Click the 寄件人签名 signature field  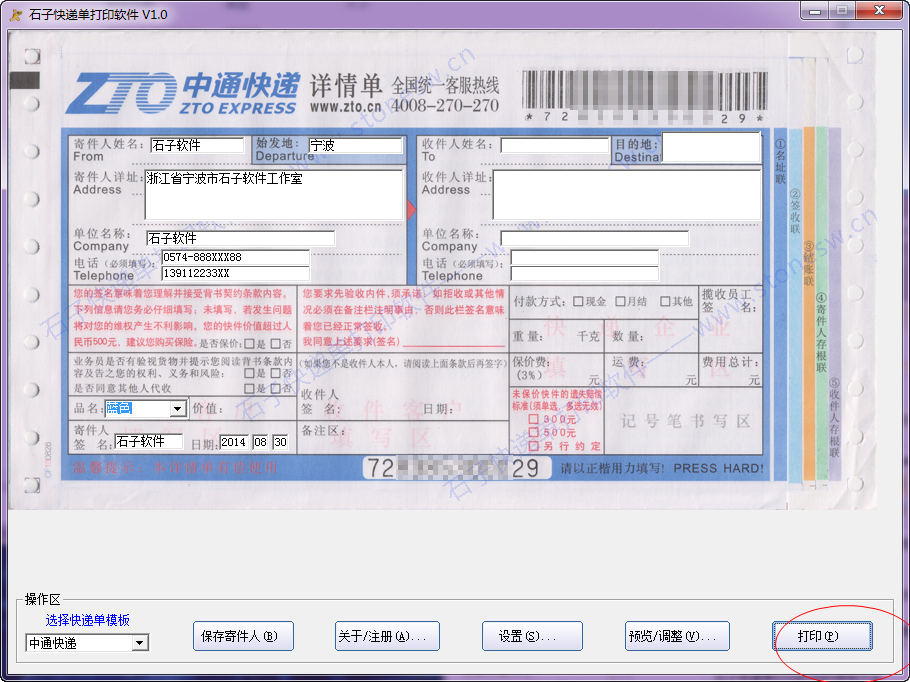pos(149,442)
